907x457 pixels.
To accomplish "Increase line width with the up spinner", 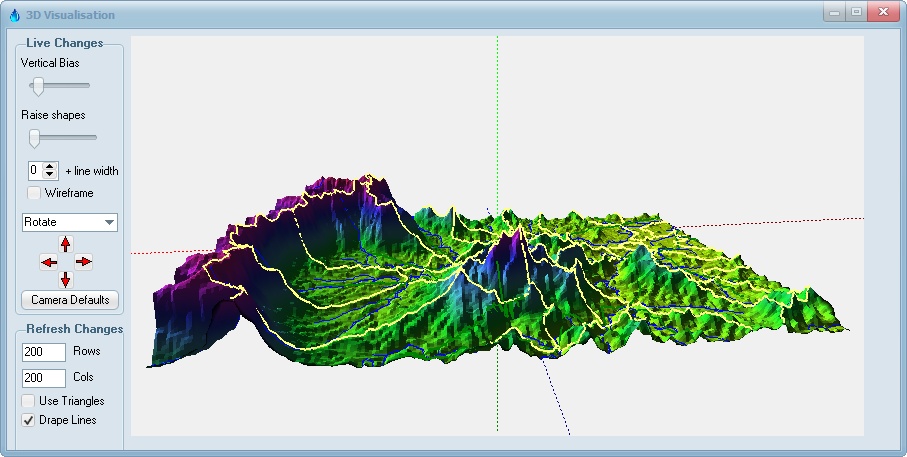I will click(50, 167).
